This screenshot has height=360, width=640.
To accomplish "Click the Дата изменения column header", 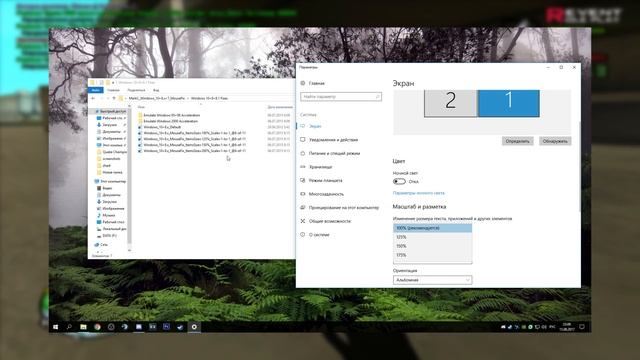I will pos(280,107).
